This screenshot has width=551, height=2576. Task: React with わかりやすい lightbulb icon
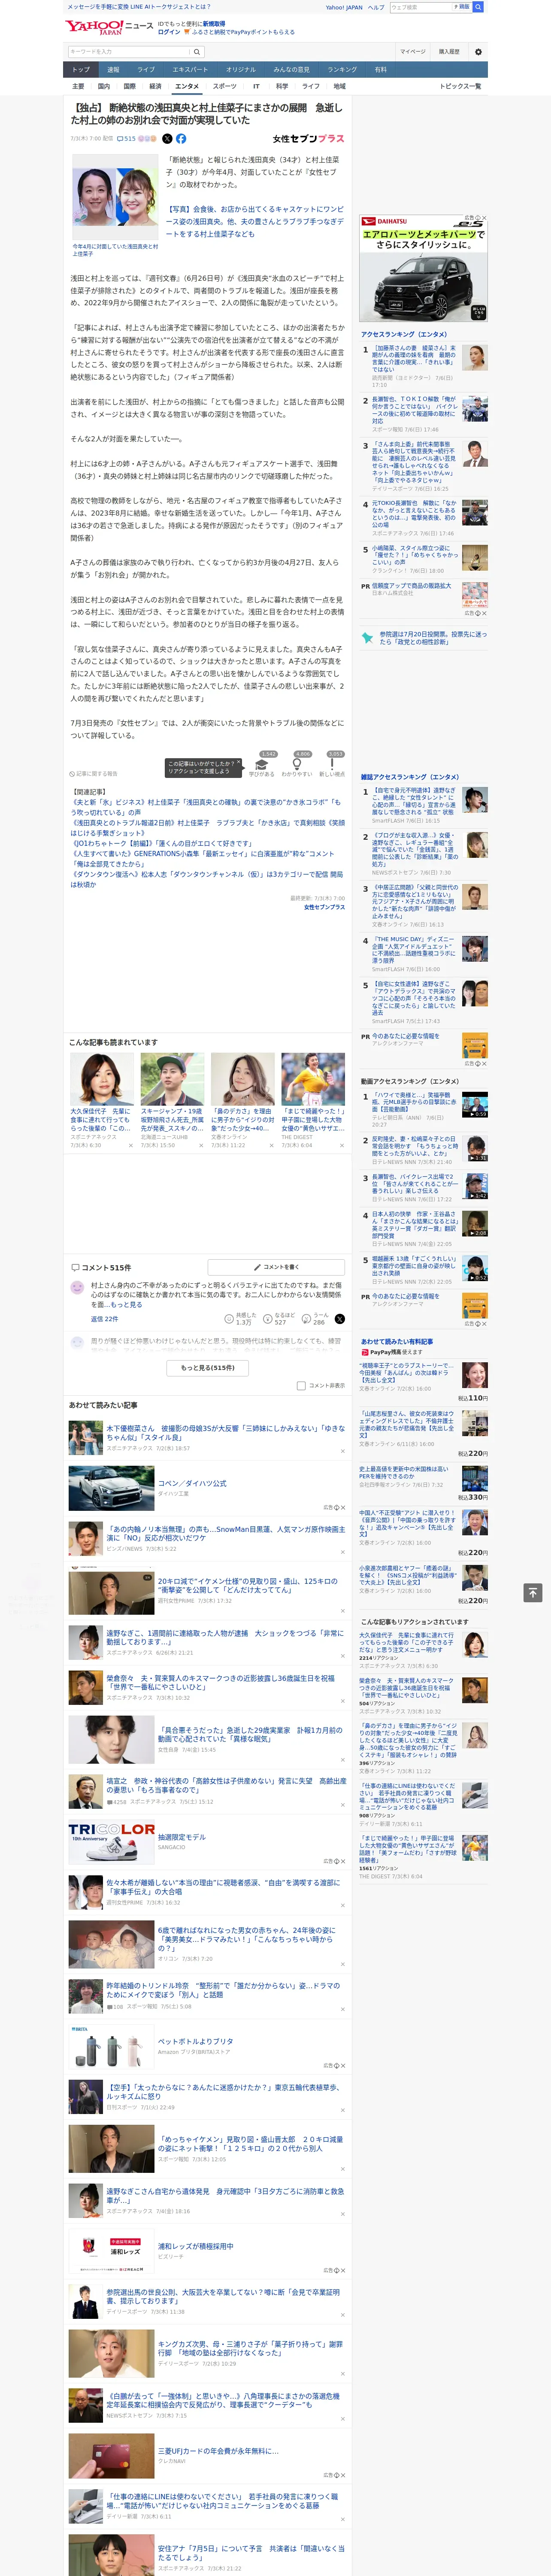coord(297,765)
